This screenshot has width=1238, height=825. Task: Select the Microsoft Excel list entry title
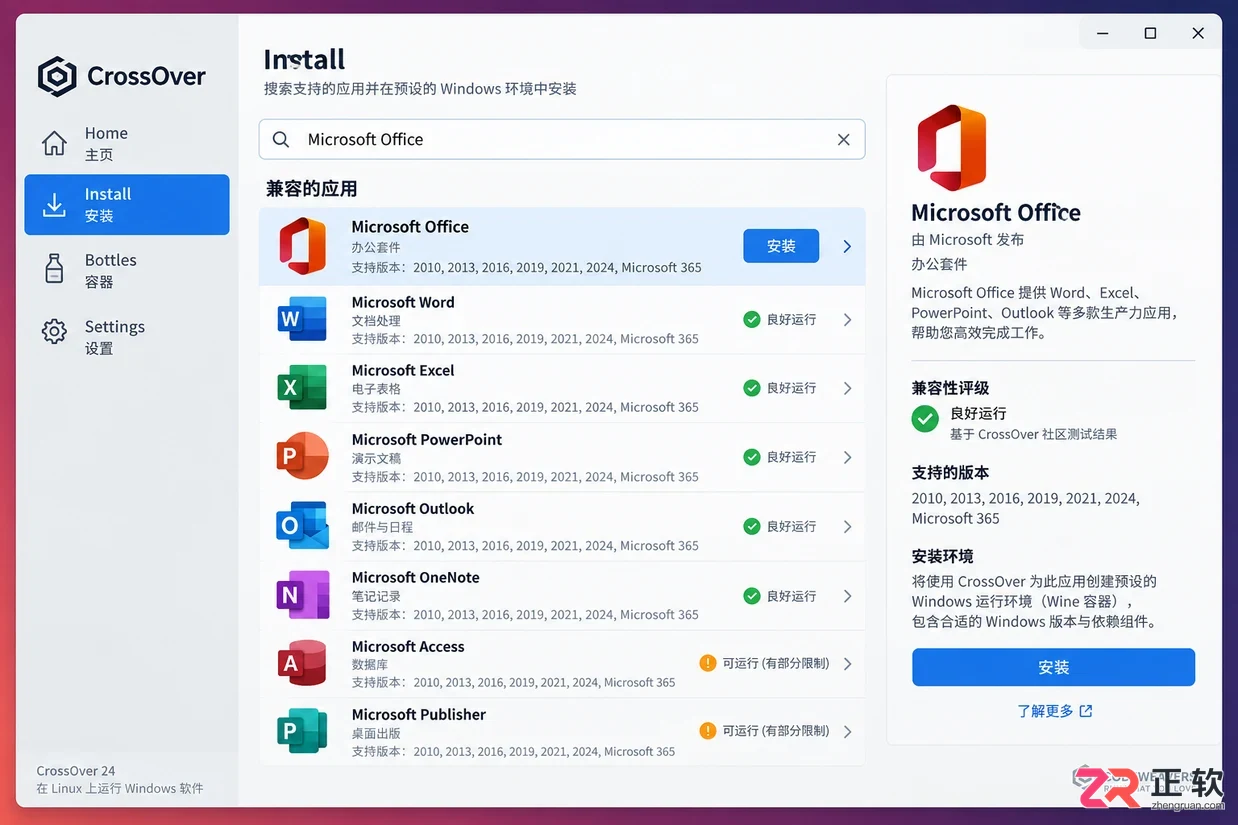click(403, 370)
